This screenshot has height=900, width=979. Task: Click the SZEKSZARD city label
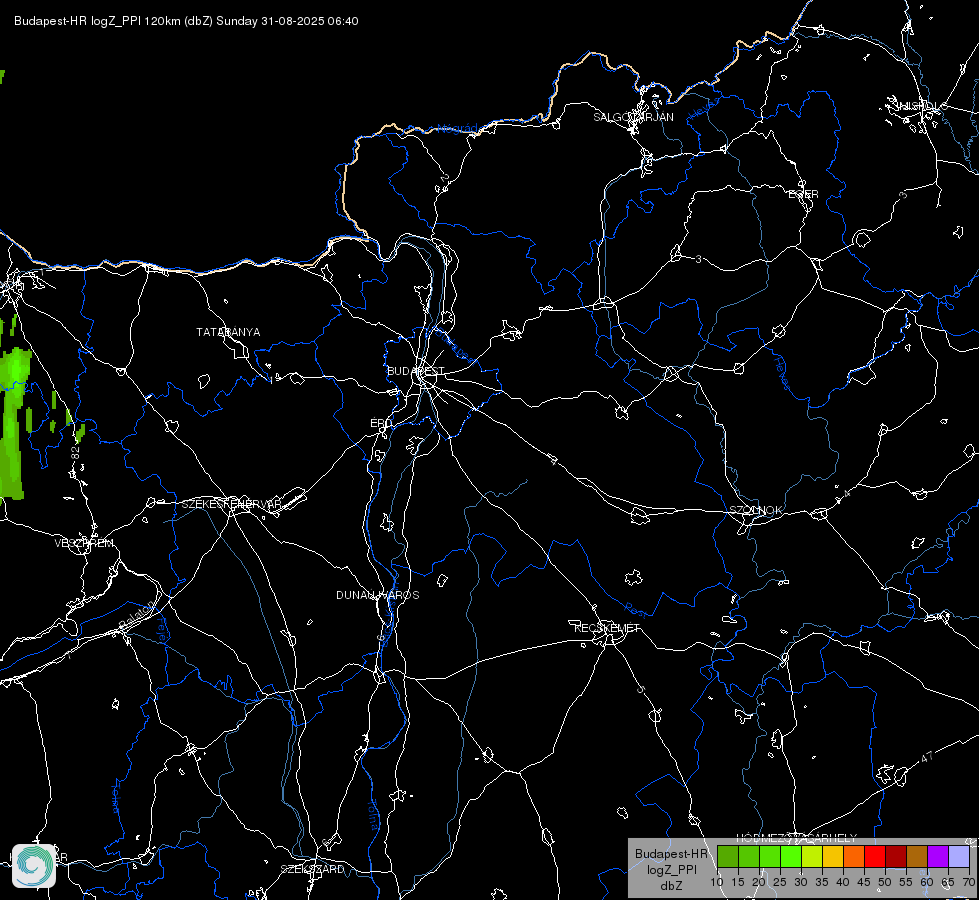click(x=312, y=869)
